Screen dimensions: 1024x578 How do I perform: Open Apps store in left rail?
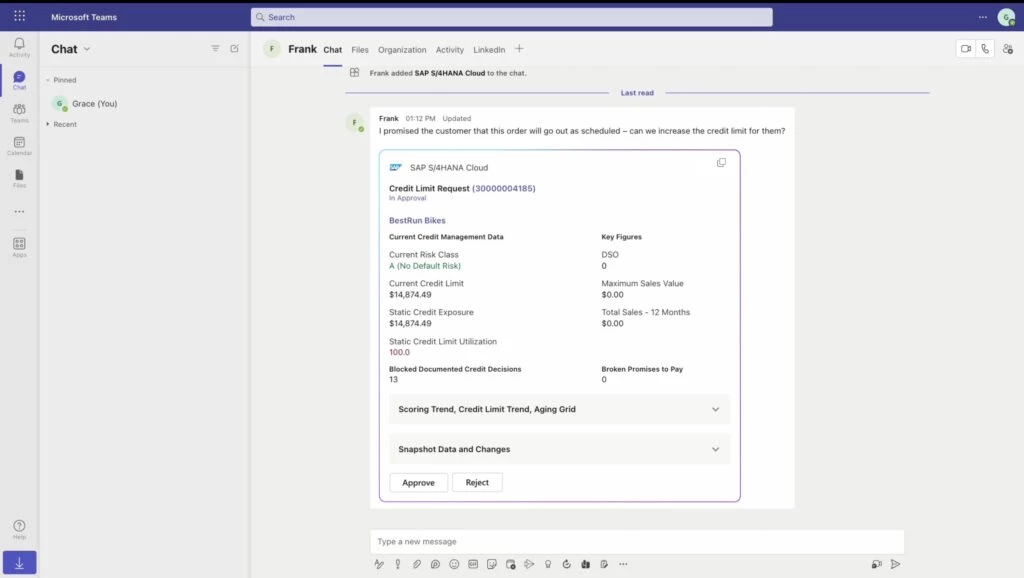19,247
